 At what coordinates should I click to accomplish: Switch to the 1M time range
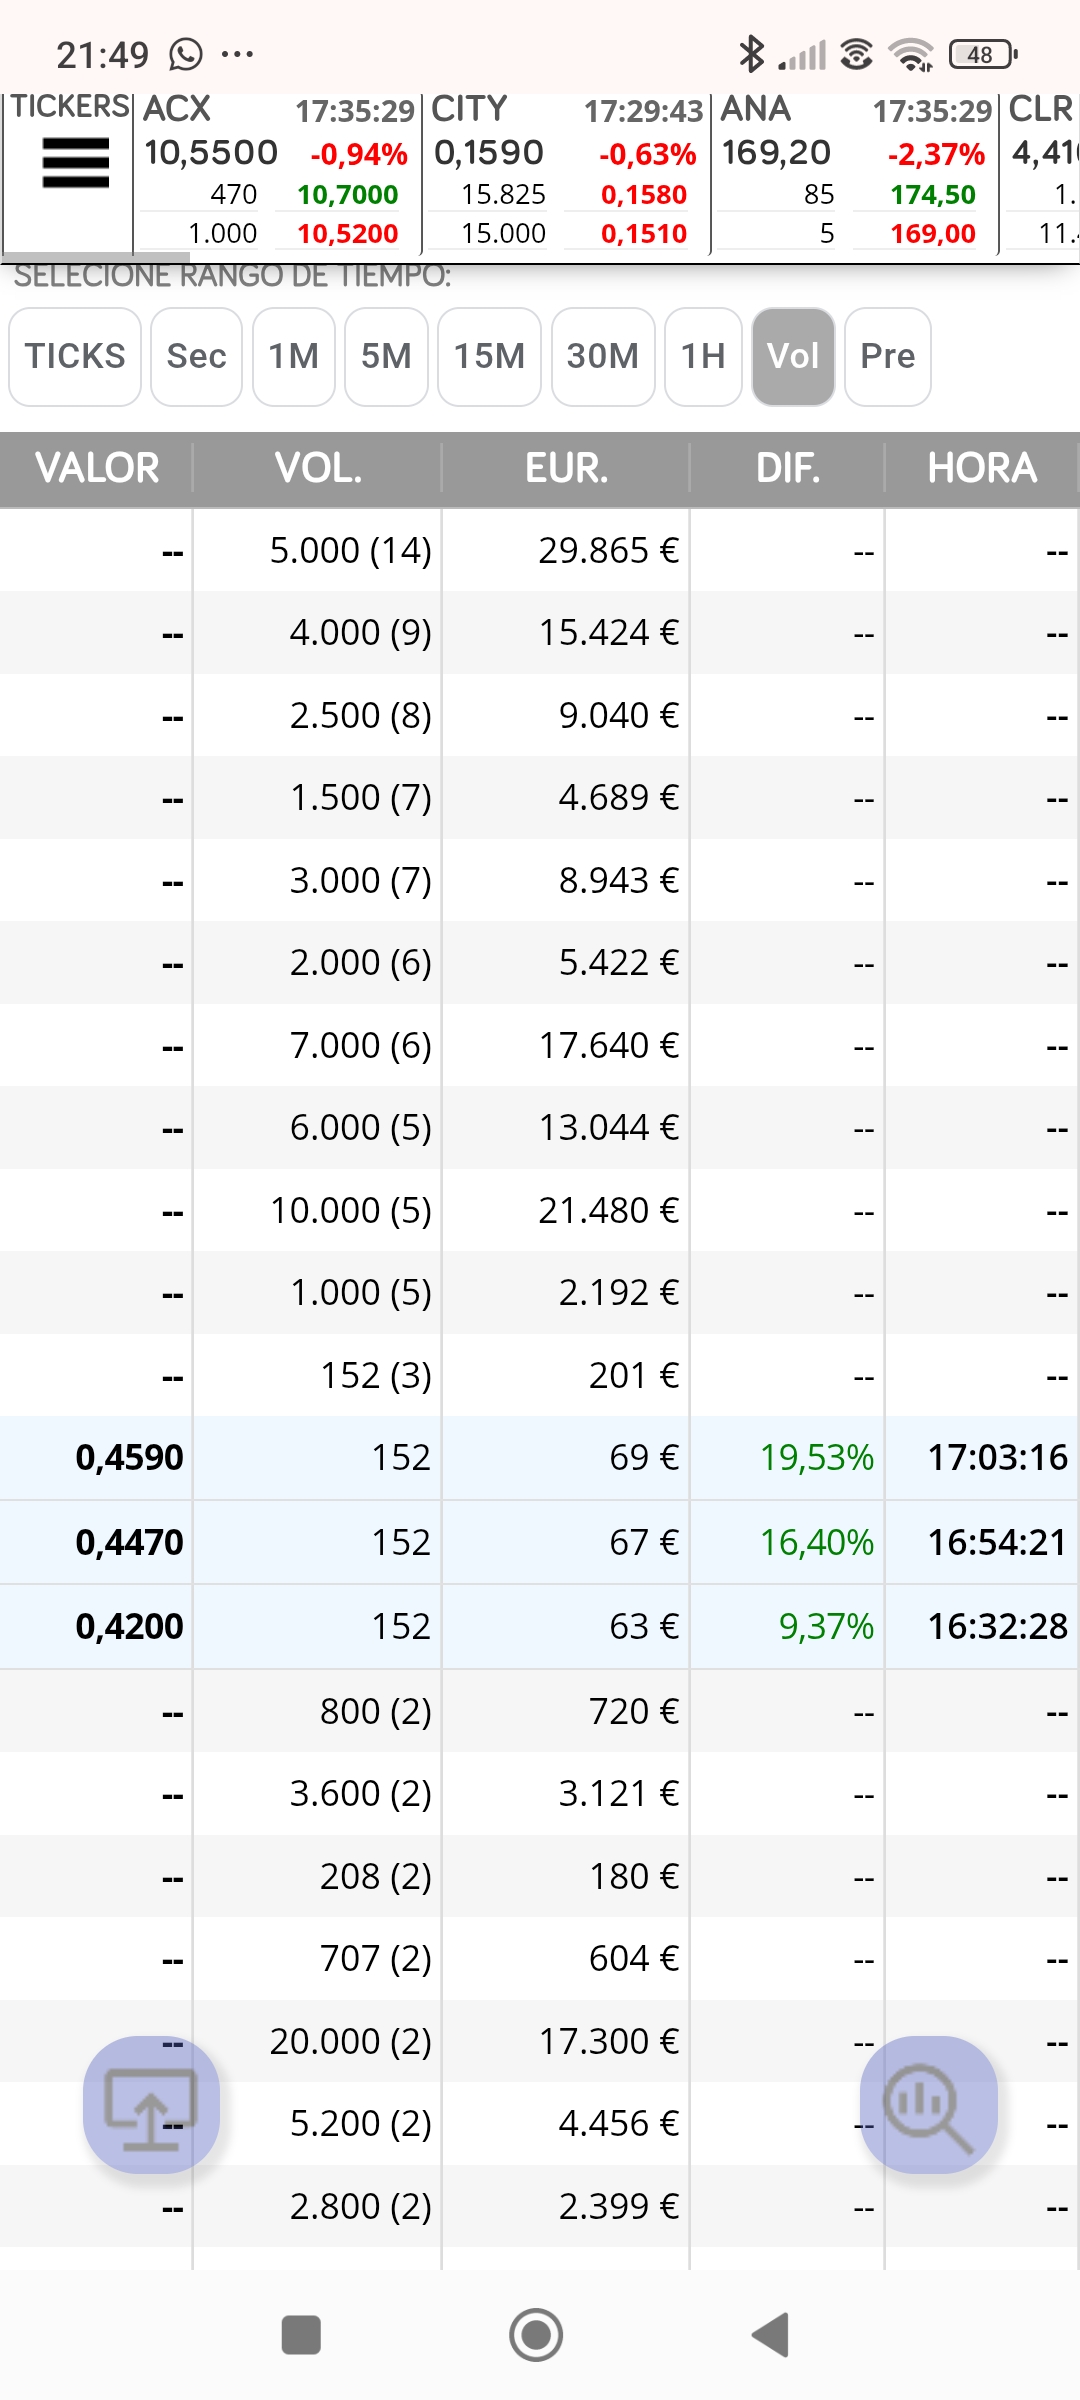click(294, 357)
